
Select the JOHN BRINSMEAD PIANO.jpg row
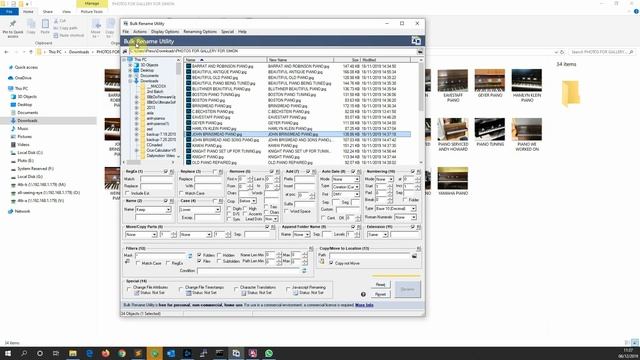click(x=297, y=134)
